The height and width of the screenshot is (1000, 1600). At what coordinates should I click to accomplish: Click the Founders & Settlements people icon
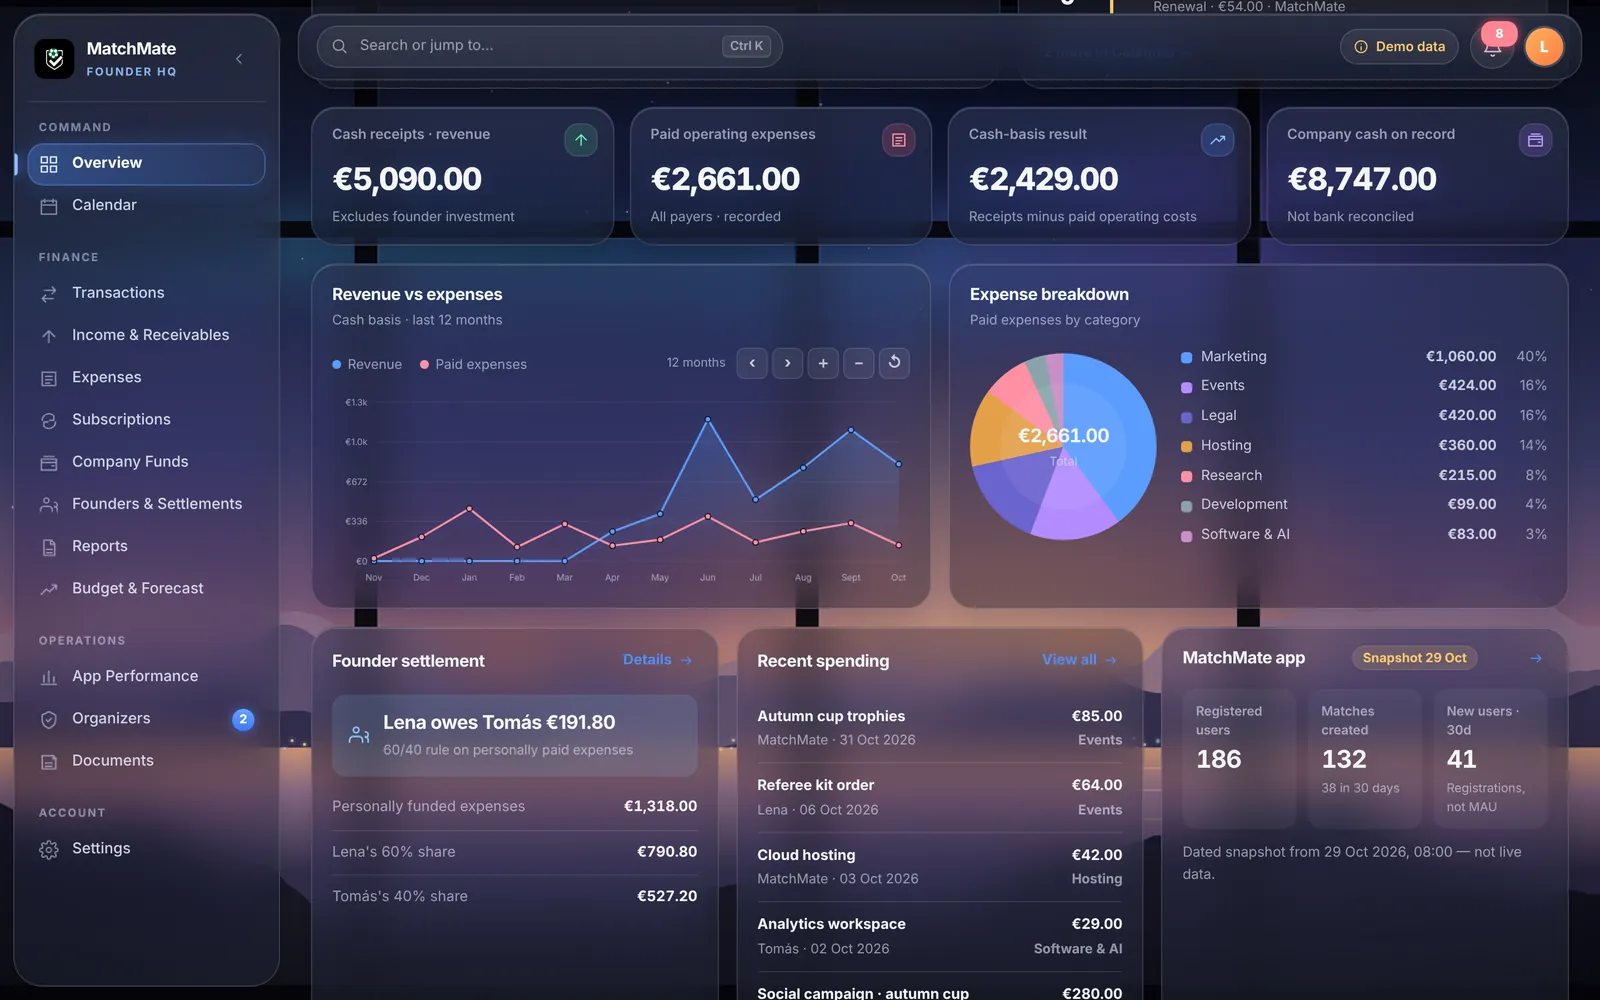coord(49,505)
